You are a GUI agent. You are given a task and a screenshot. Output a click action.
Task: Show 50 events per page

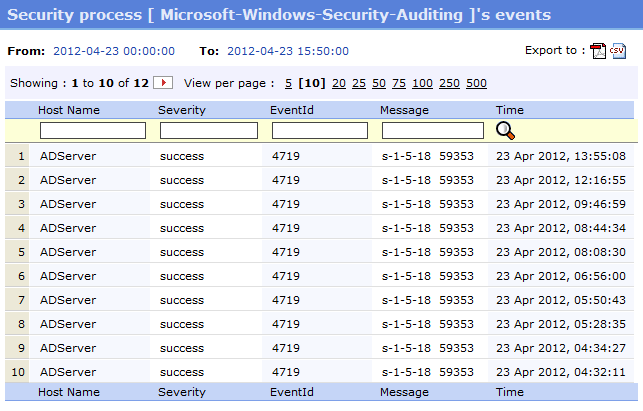pyautogui.click(x=379, y=84)
